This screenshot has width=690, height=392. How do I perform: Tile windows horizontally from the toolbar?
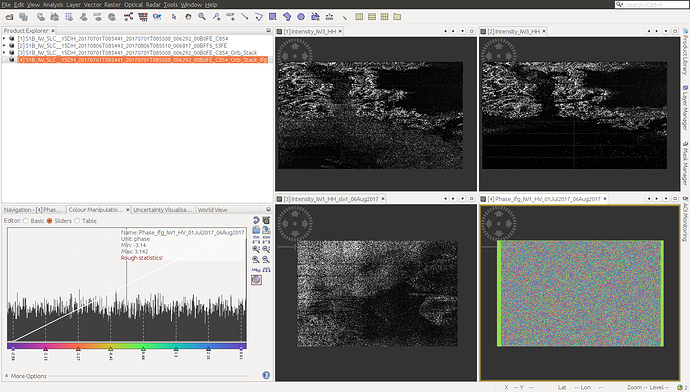[359, 17]
